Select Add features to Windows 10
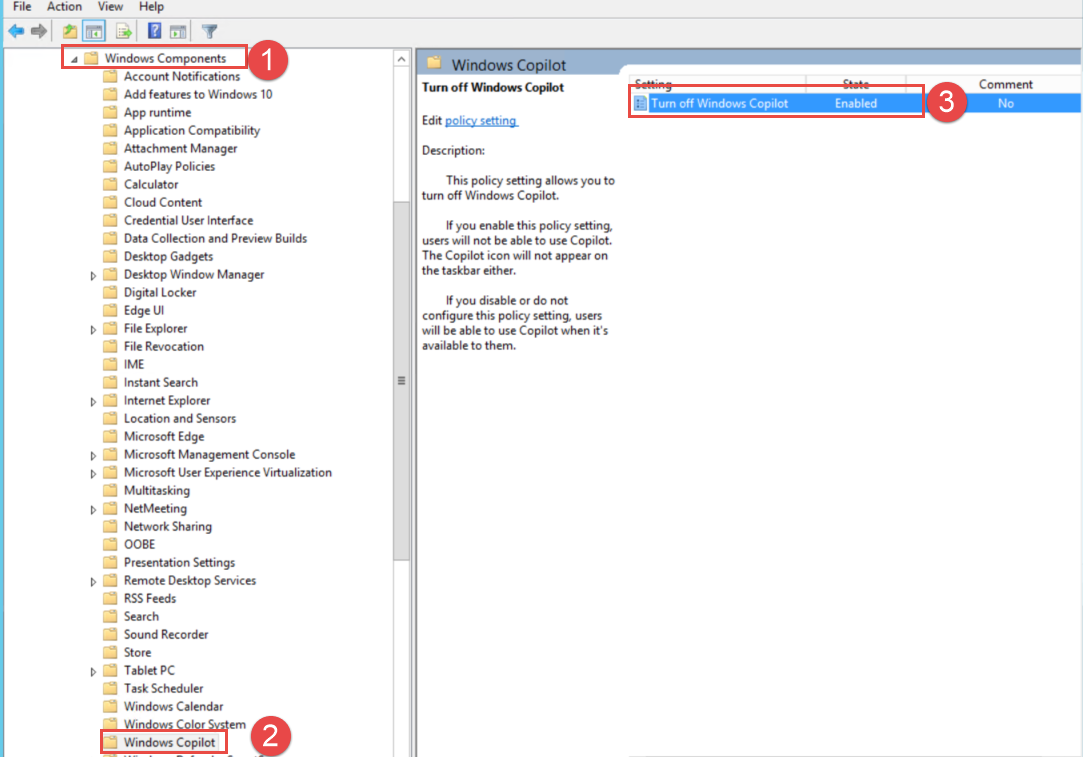The image size is (1083, 757). coord(198,94)
